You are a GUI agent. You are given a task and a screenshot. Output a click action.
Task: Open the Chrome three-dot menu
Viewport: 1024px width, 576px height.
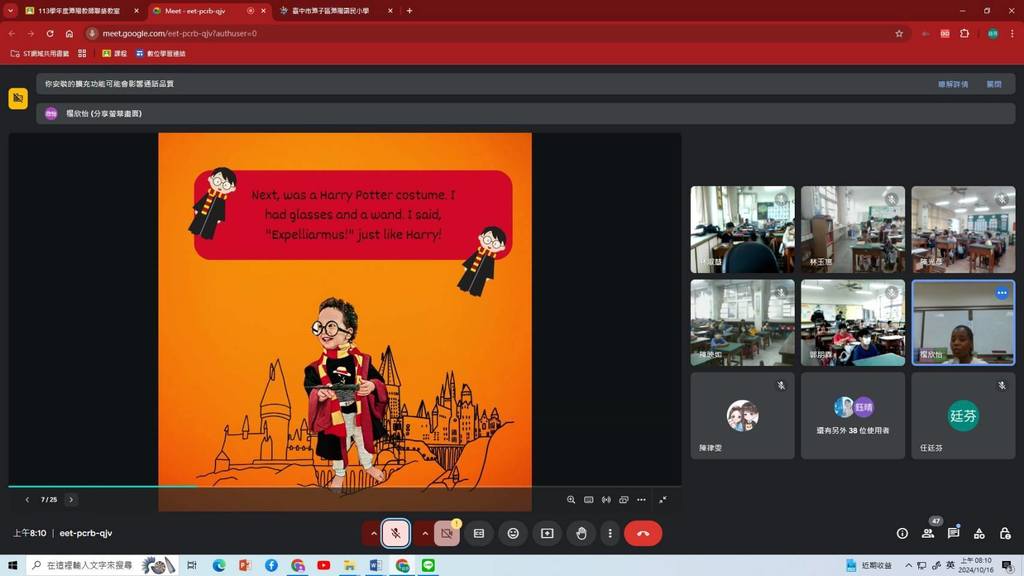click(x=1012, y=33)
